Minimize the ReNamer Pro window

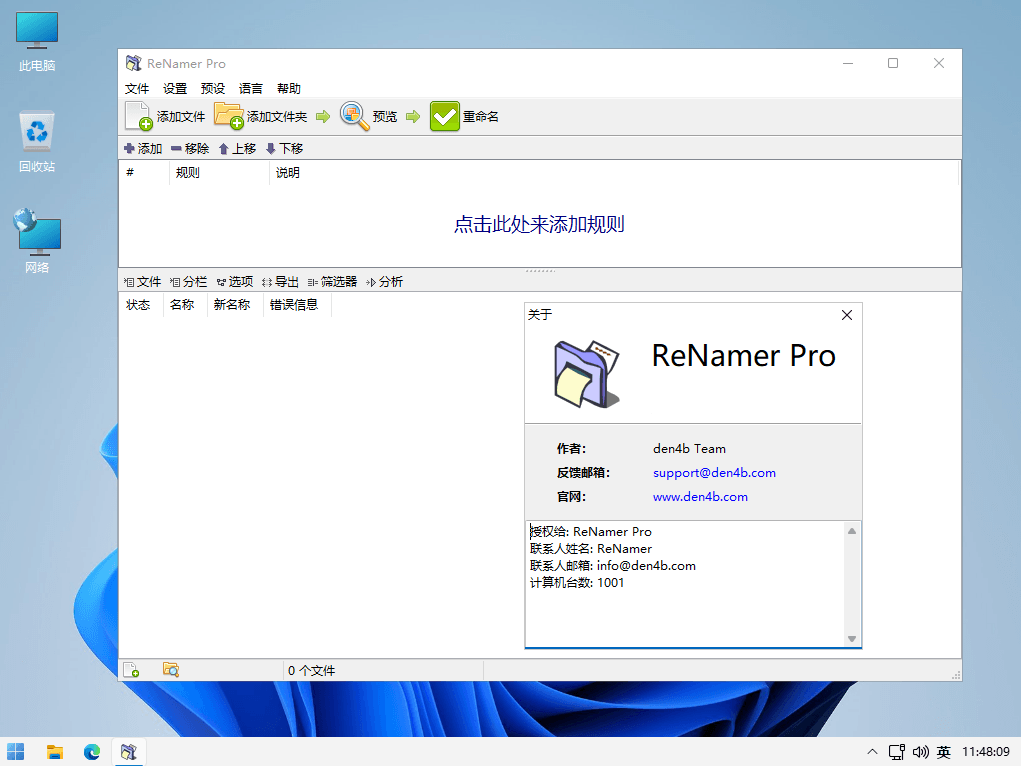point(848,63)
